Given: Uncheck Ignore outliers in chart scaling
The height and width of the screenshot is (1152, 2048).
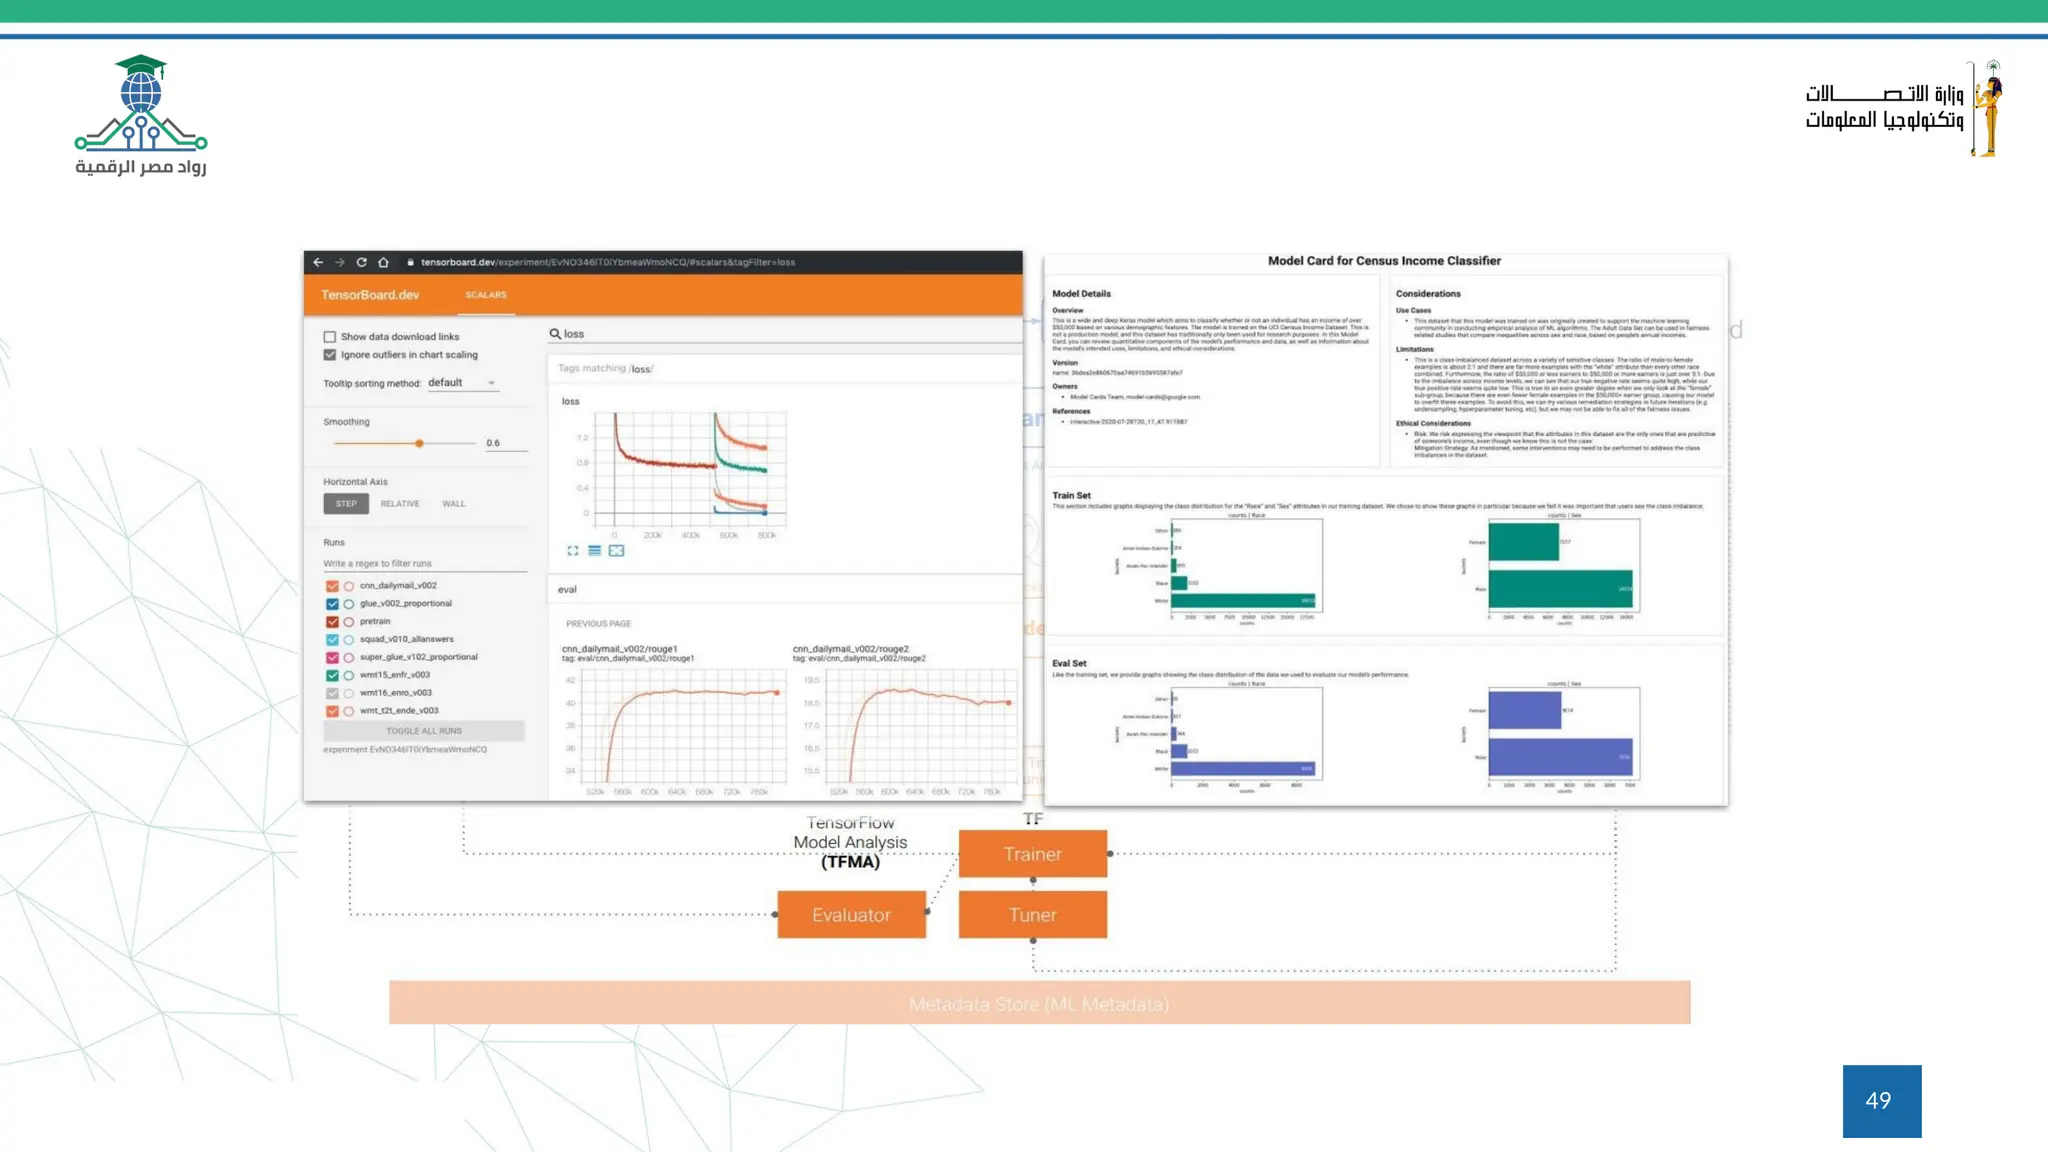Looking at the screenshot, I should click(x=330, y=355).
